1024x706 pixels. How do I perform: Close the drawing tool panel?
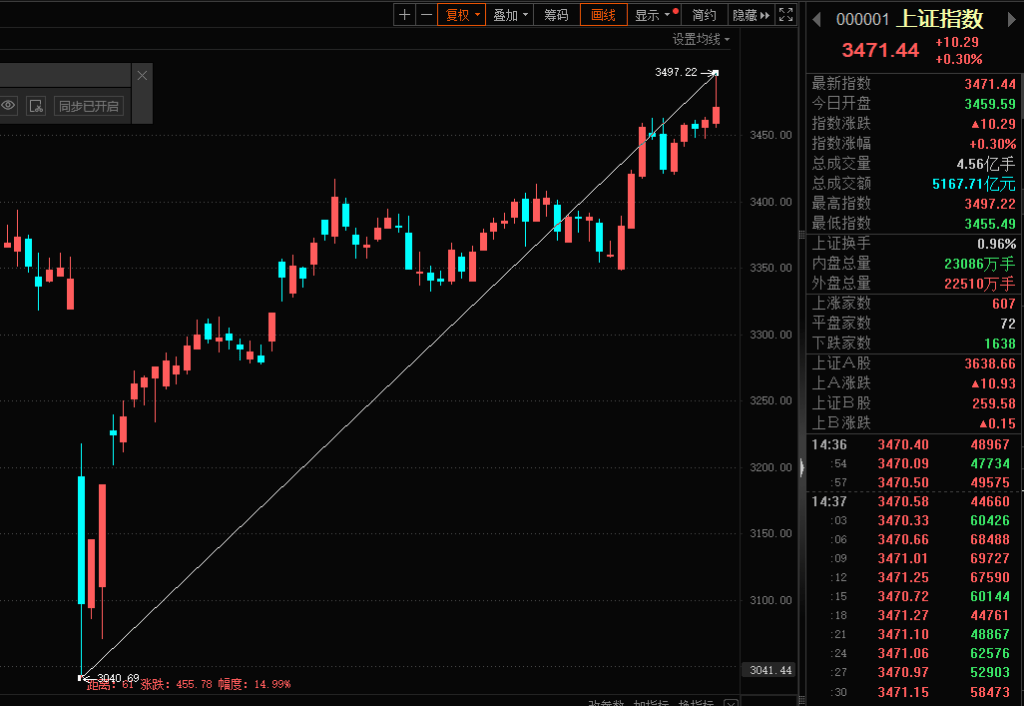point(142,76)
